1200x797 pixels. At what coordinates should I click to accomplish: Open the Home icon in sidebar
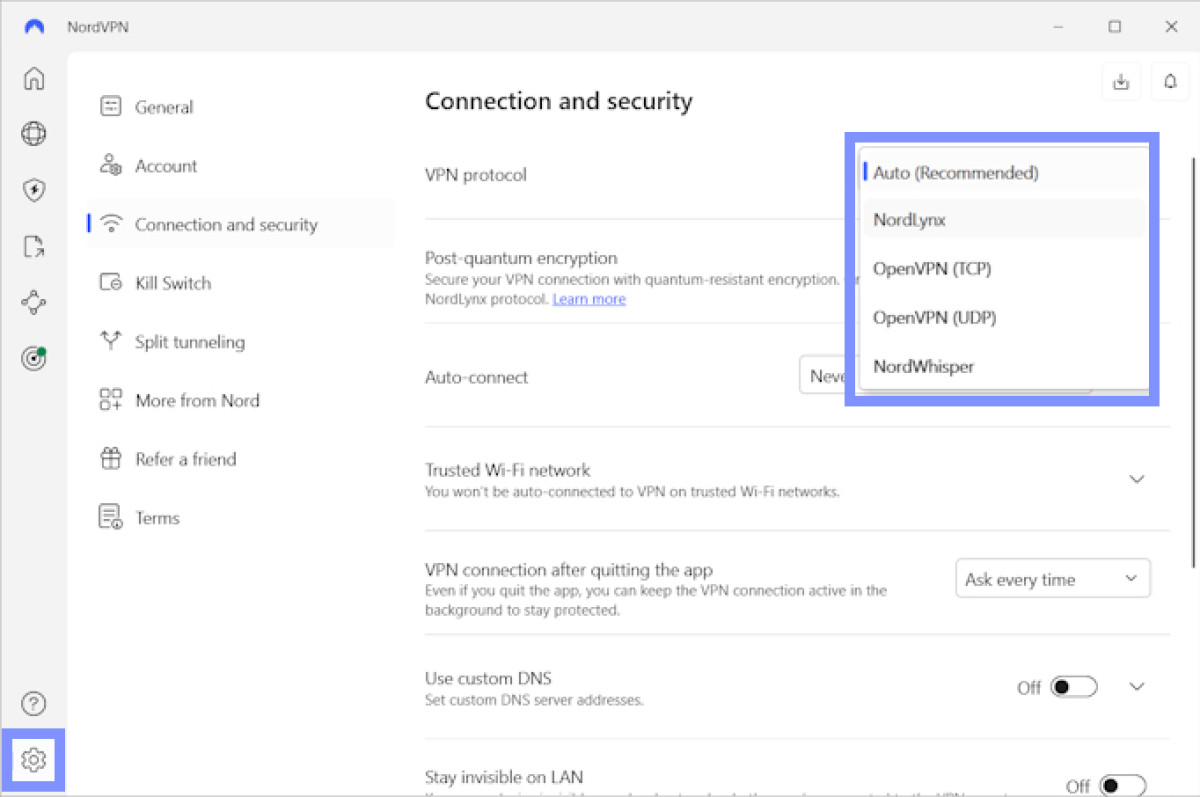pyautogui.click(x=34, y=78)
